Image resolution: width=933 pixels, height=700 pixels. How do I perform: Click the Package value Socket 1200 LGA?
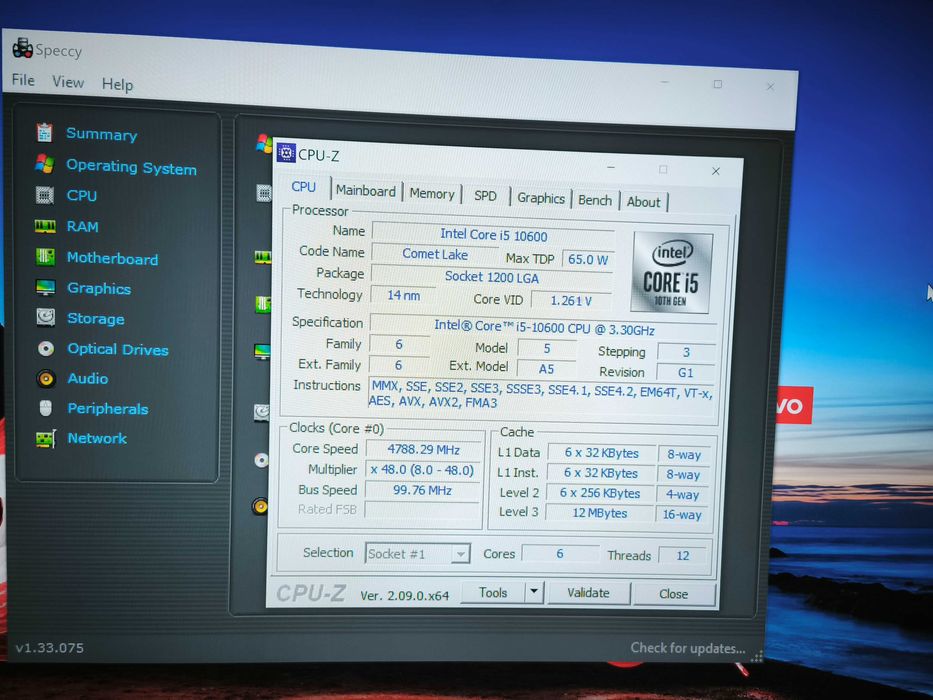(x=491, y=277)
